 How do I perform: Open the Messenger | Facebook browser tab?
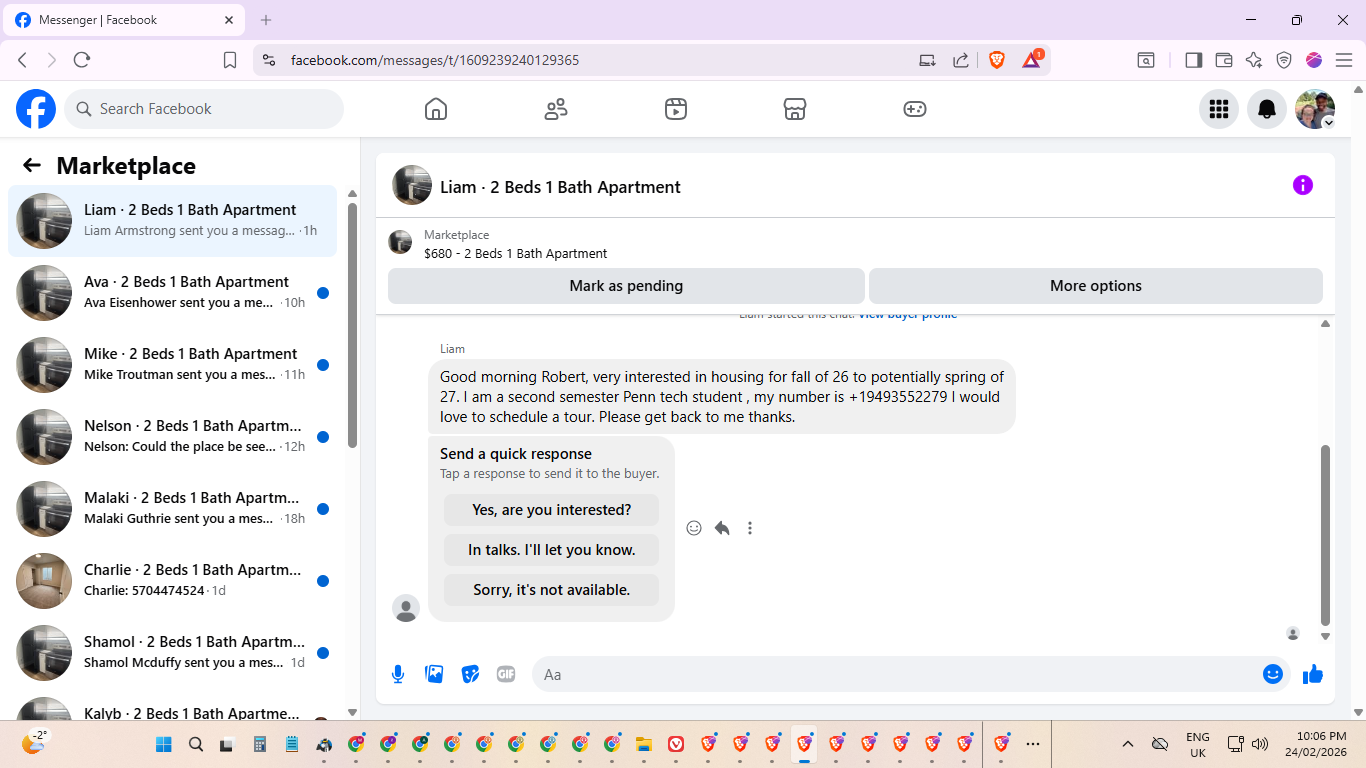(x=123, y=20)
